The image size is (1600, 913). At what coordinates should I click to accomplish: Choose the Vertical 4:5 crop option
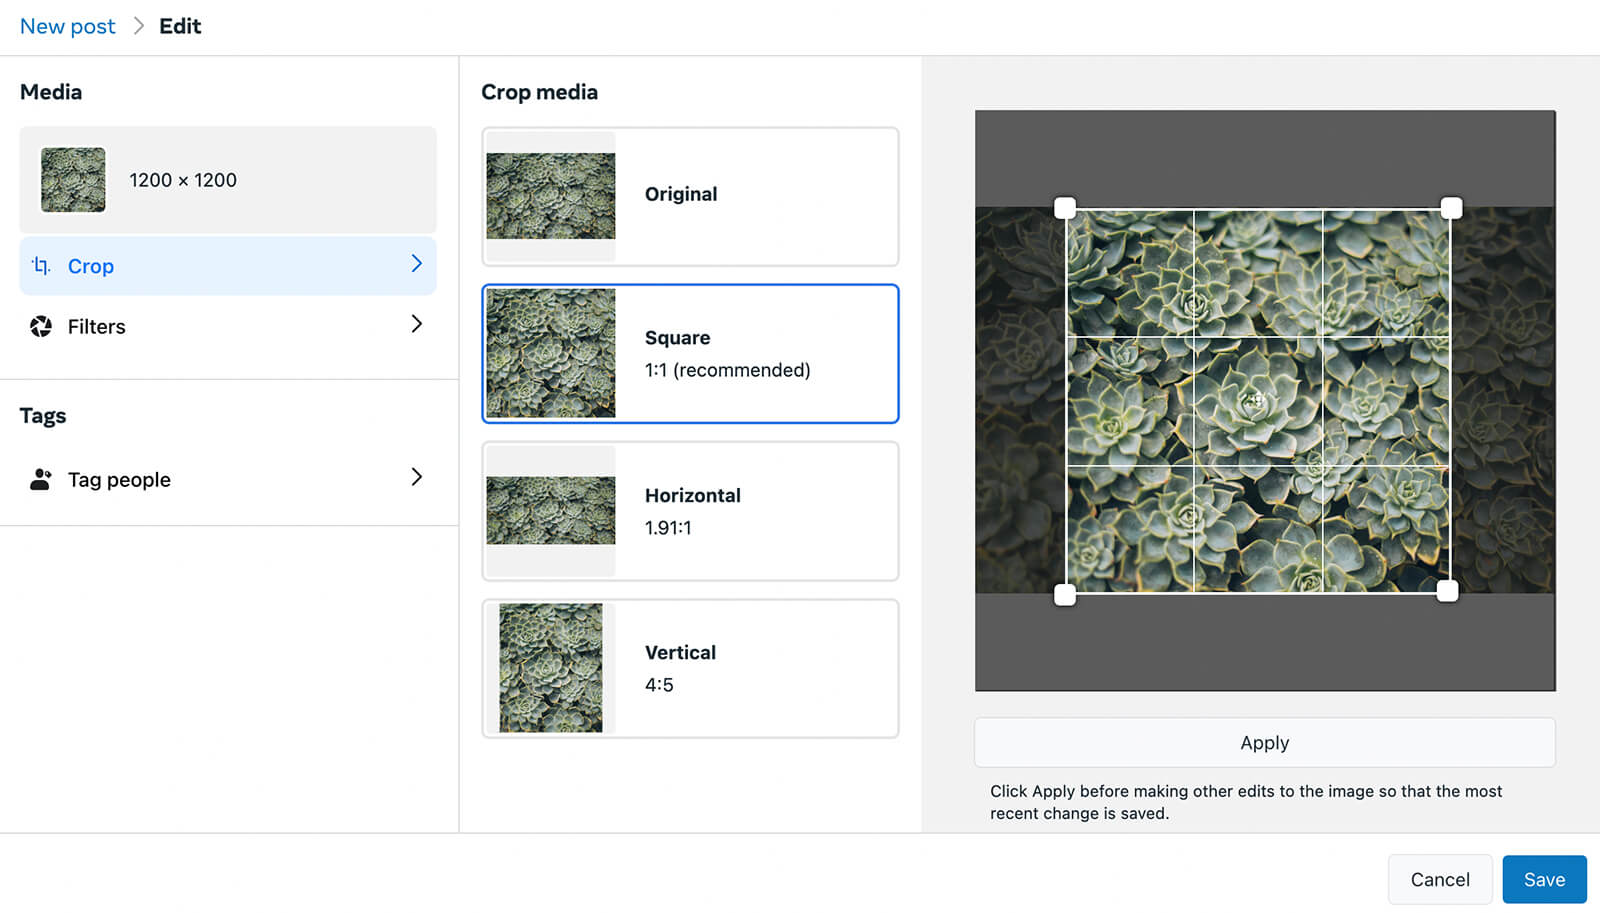[x=690, y=668]
